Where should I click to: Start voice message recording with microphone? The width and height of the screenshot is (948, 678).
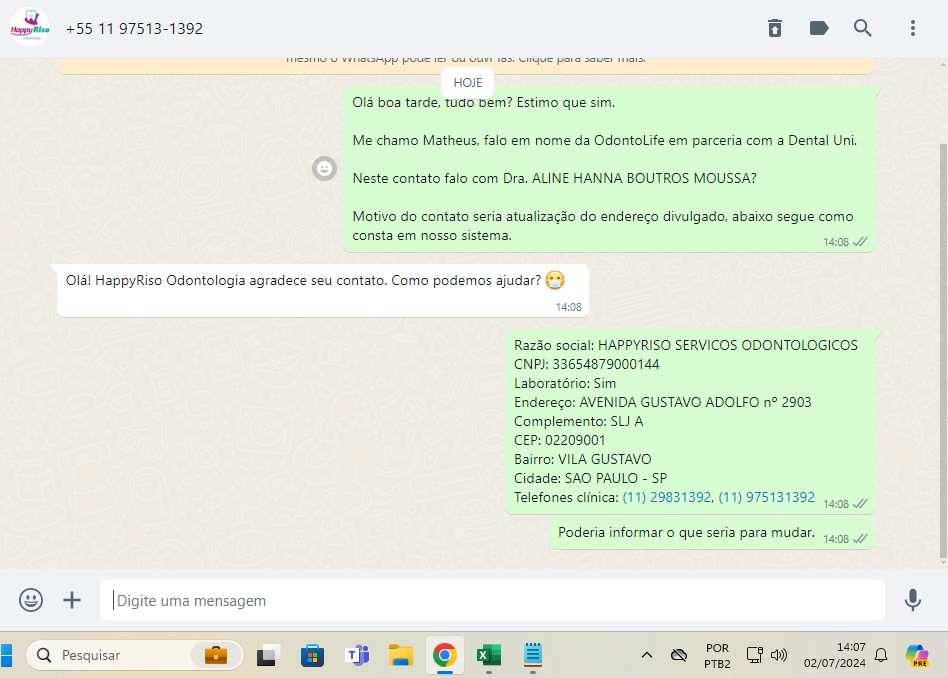pos(913,600)
